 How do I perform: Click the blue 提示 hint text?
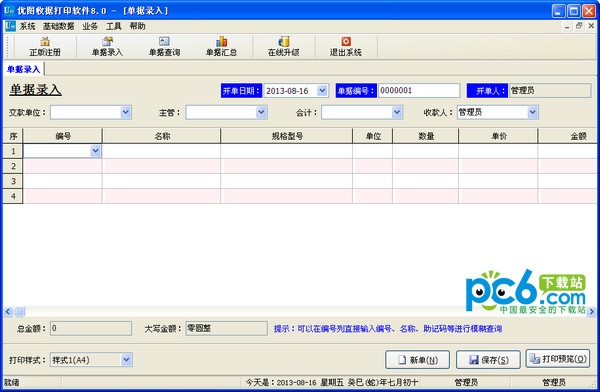(388, 328)
